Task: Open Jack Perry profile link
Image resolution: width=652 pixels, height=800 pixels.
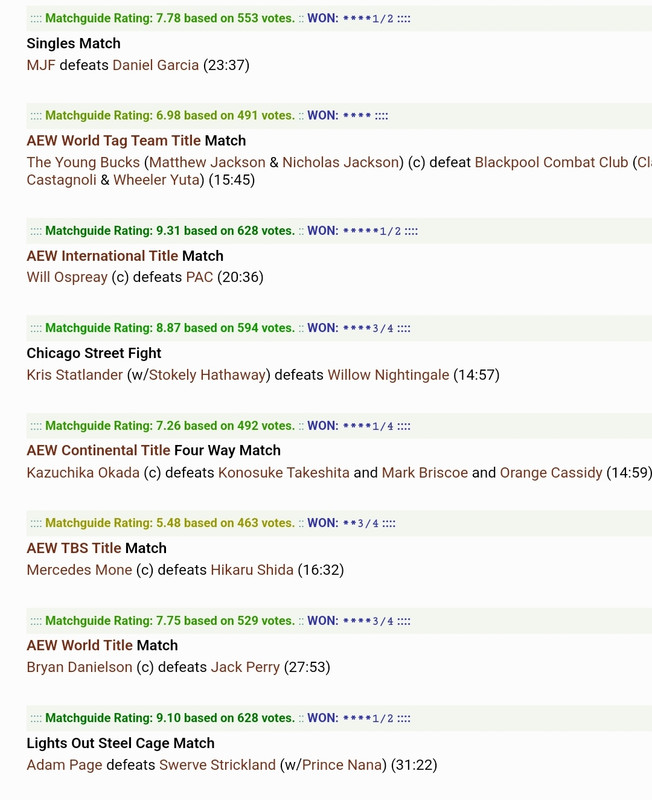Action: 245,667
